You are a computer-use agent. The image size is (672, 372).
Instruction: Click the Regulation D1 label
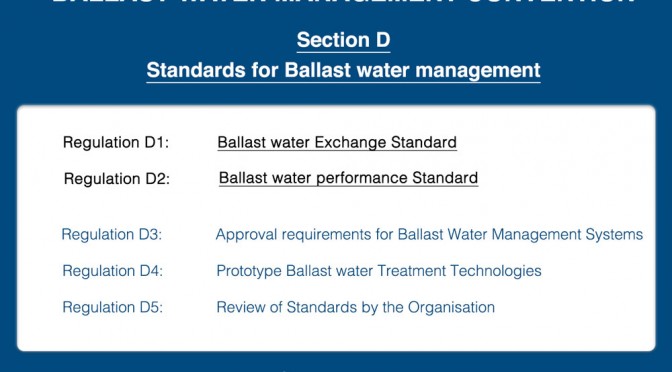[x=116, y=142]
